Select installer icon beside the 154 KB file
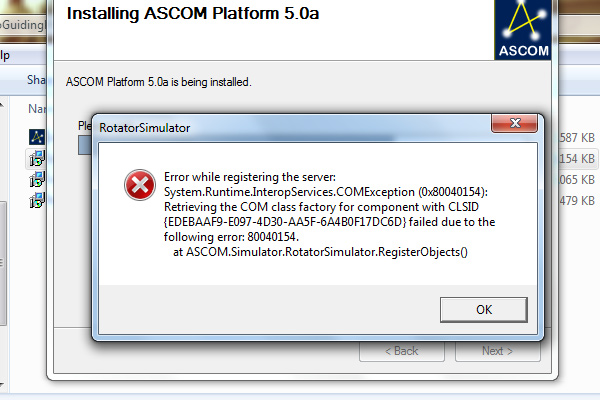 (x=37, y=158)
